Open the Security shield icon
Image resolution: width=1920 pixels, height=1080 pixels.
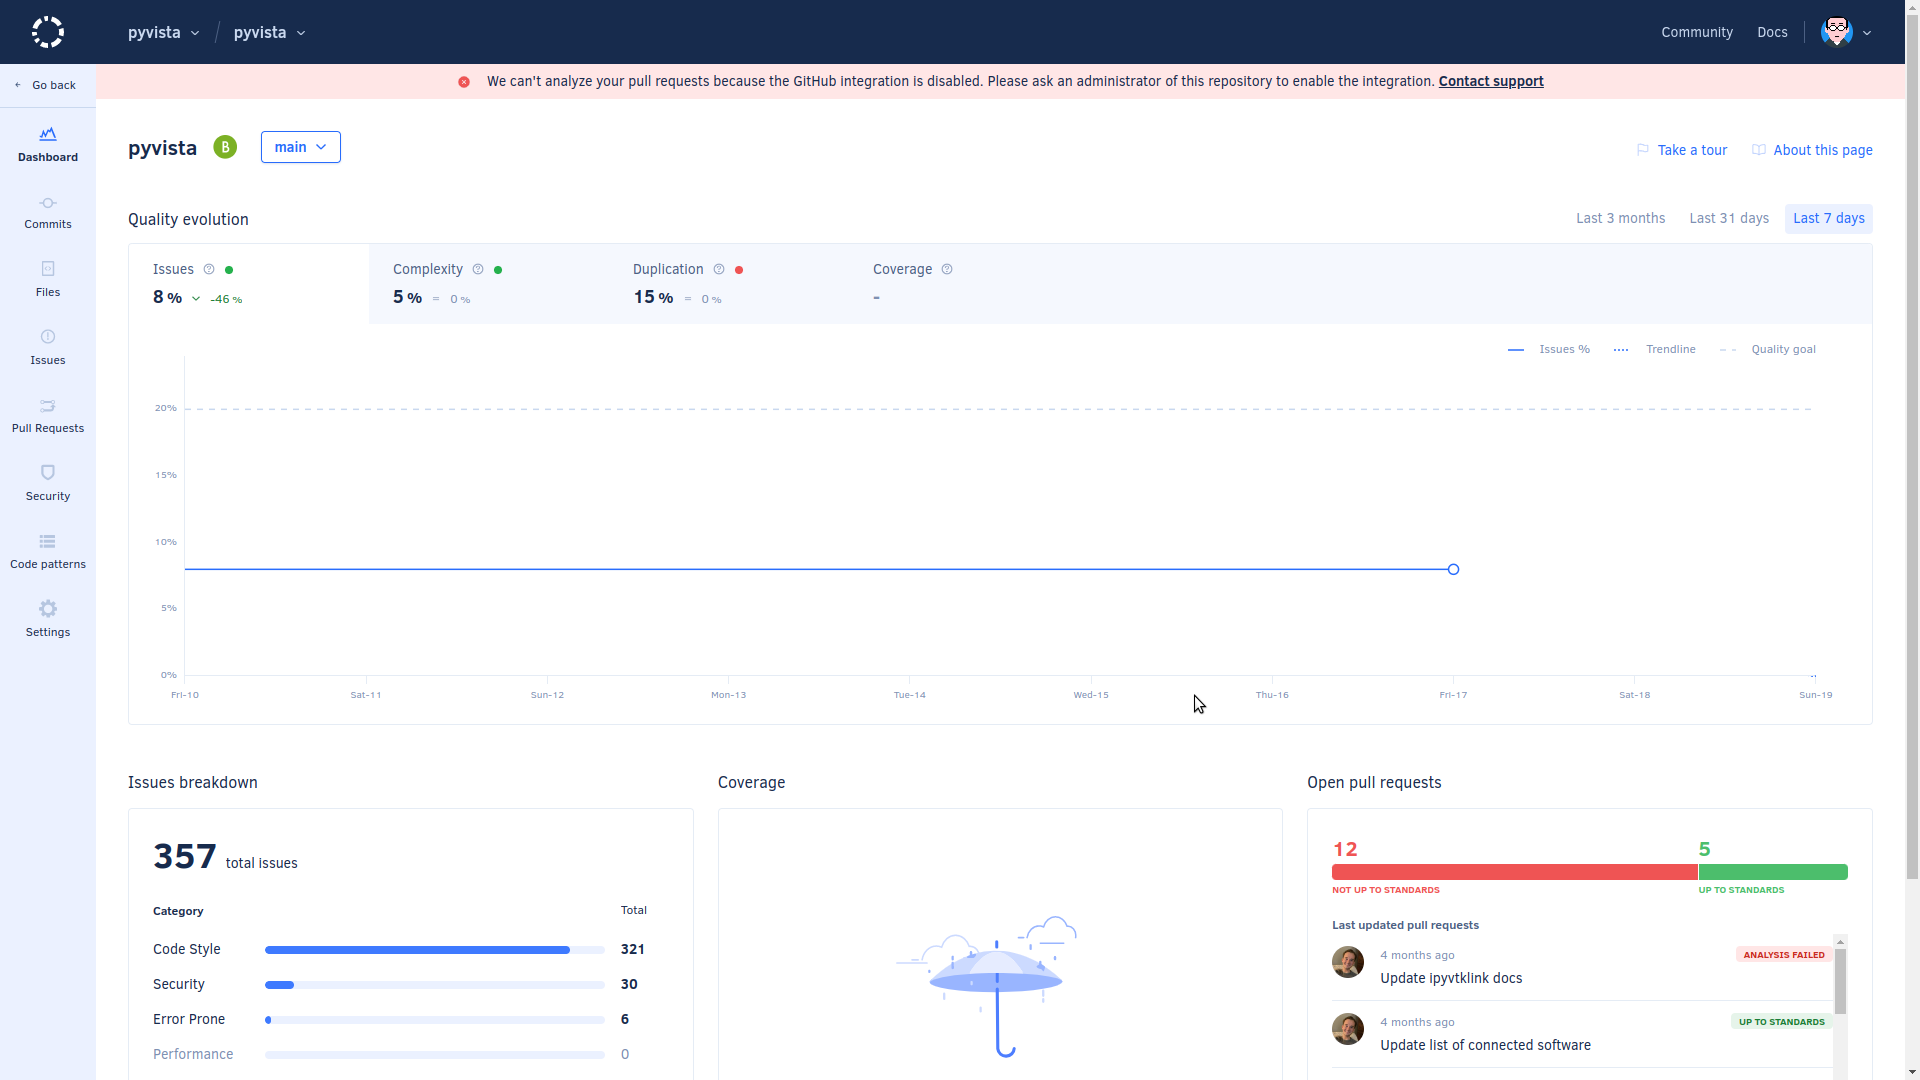click(x=48, y=473)
